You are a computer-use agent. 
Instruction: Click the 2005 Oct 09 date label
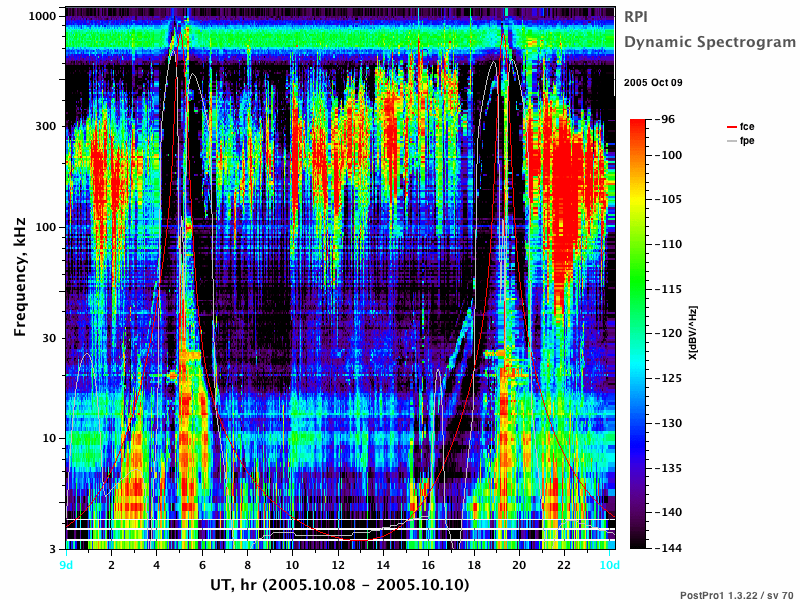(653, 83)
